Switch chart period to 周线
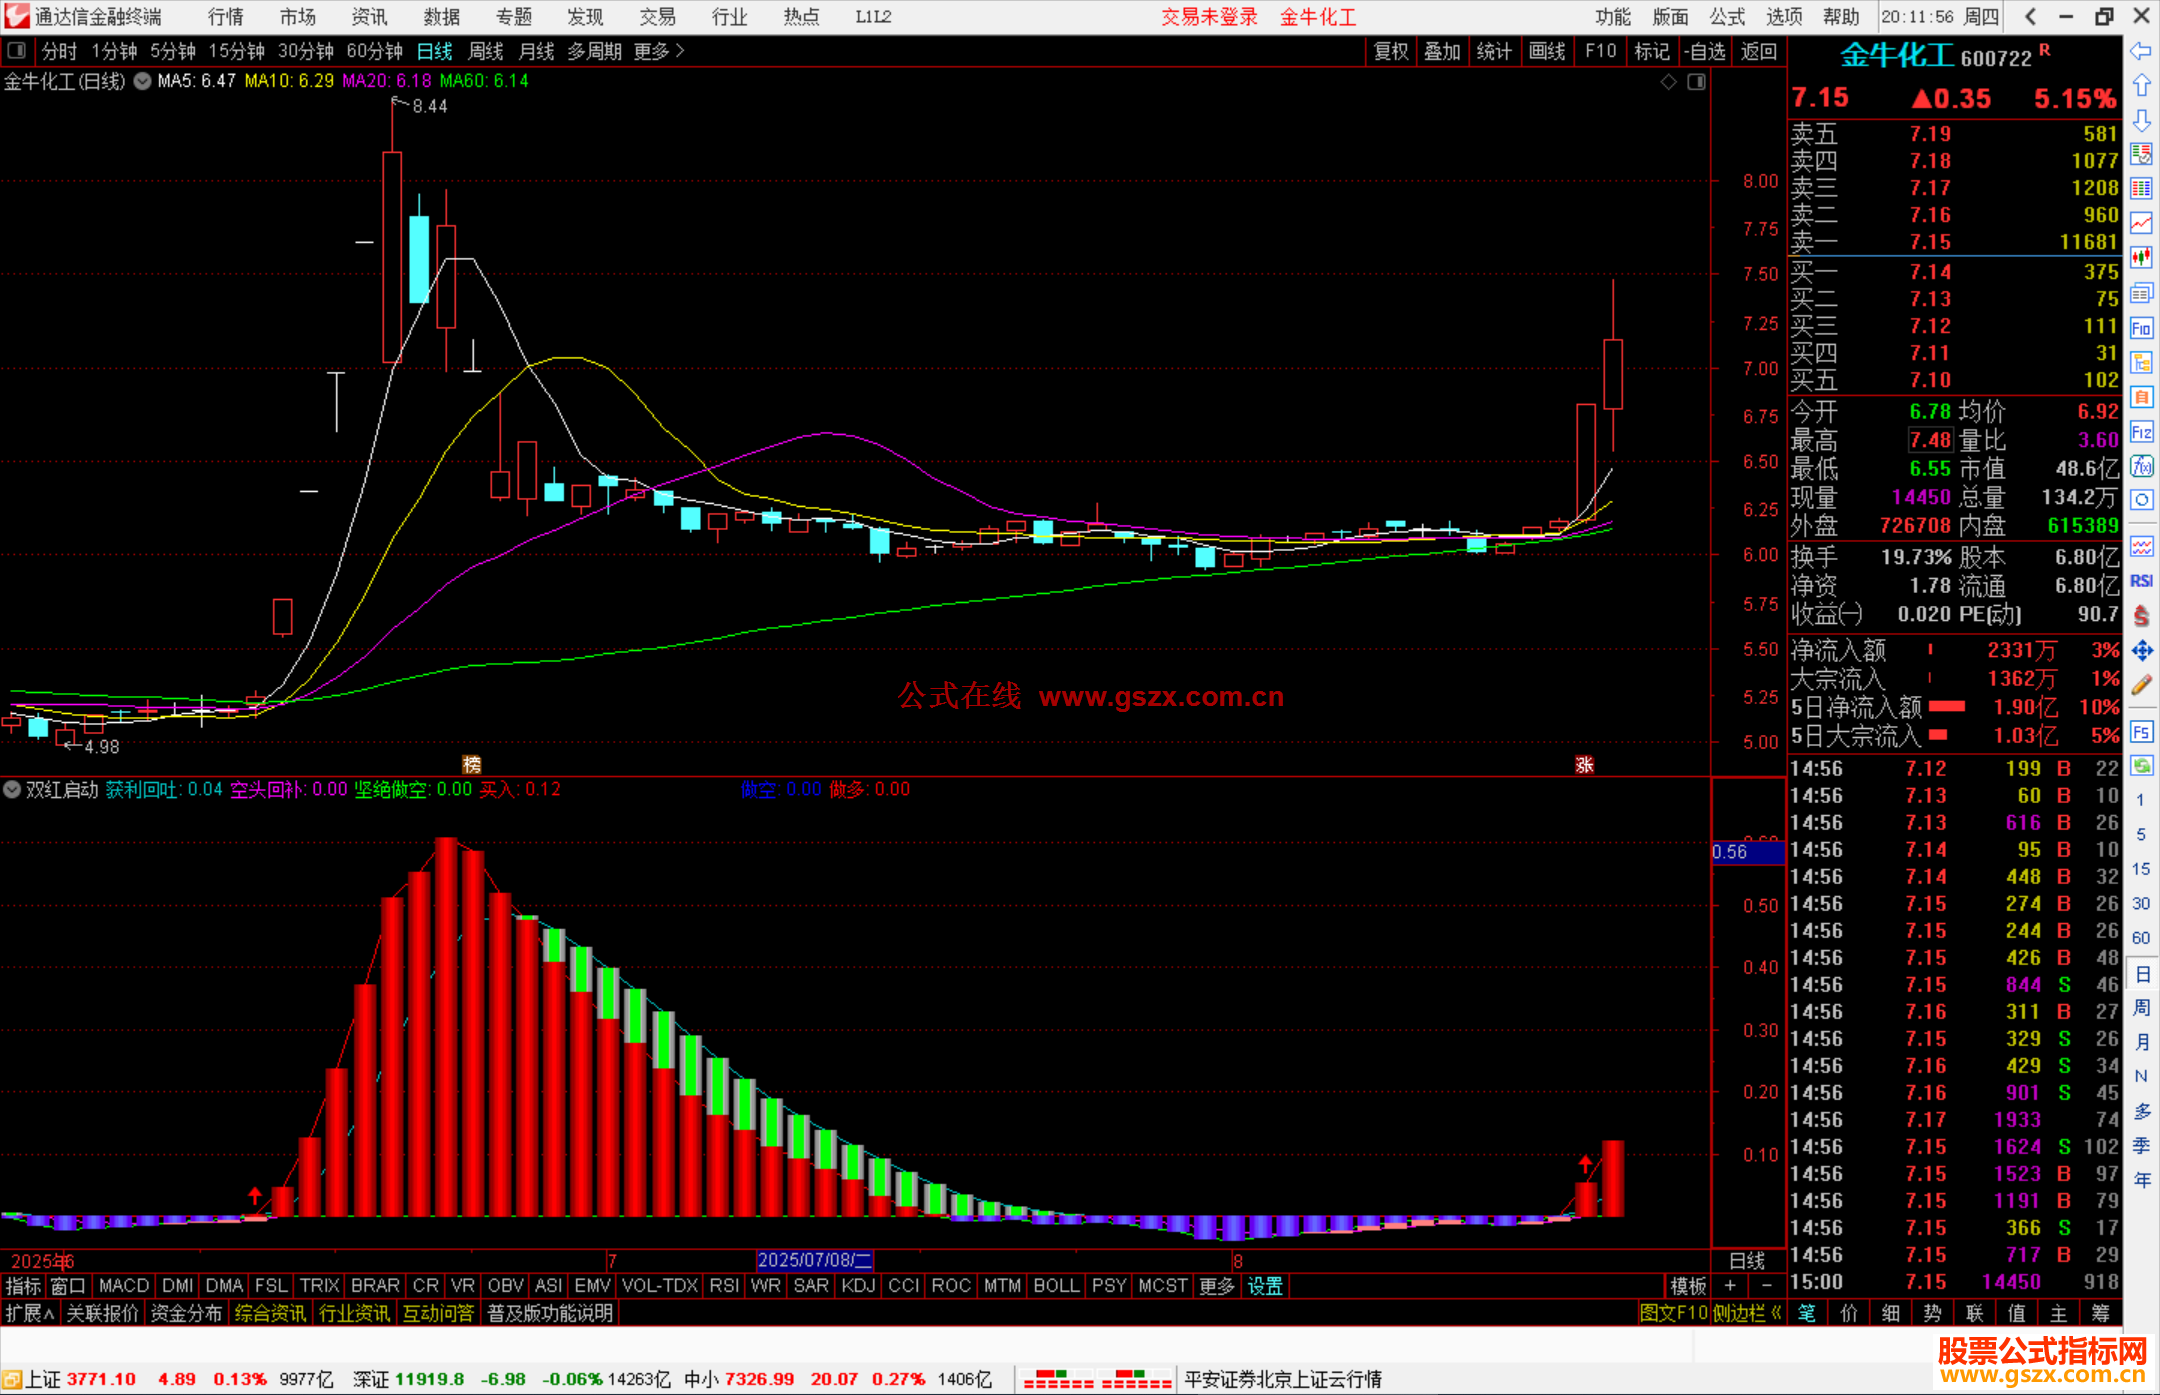2160x1395 pixels. (486, 51)
